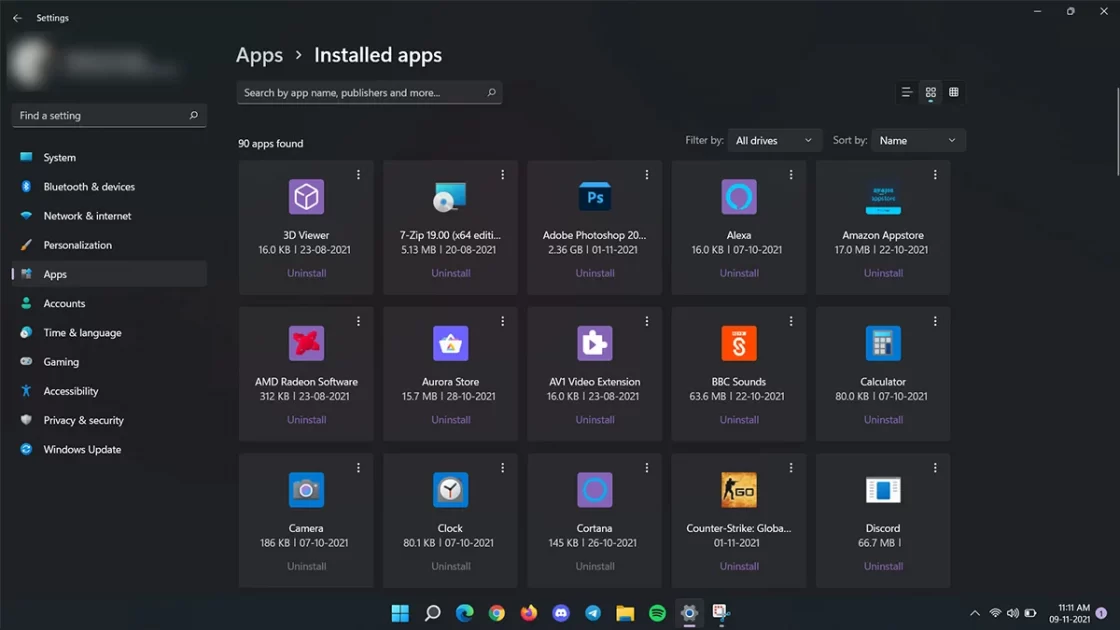Open Spotify from the taskbar
The width and height of the screenshot is (1120, 630).
(x=657, y=613)
